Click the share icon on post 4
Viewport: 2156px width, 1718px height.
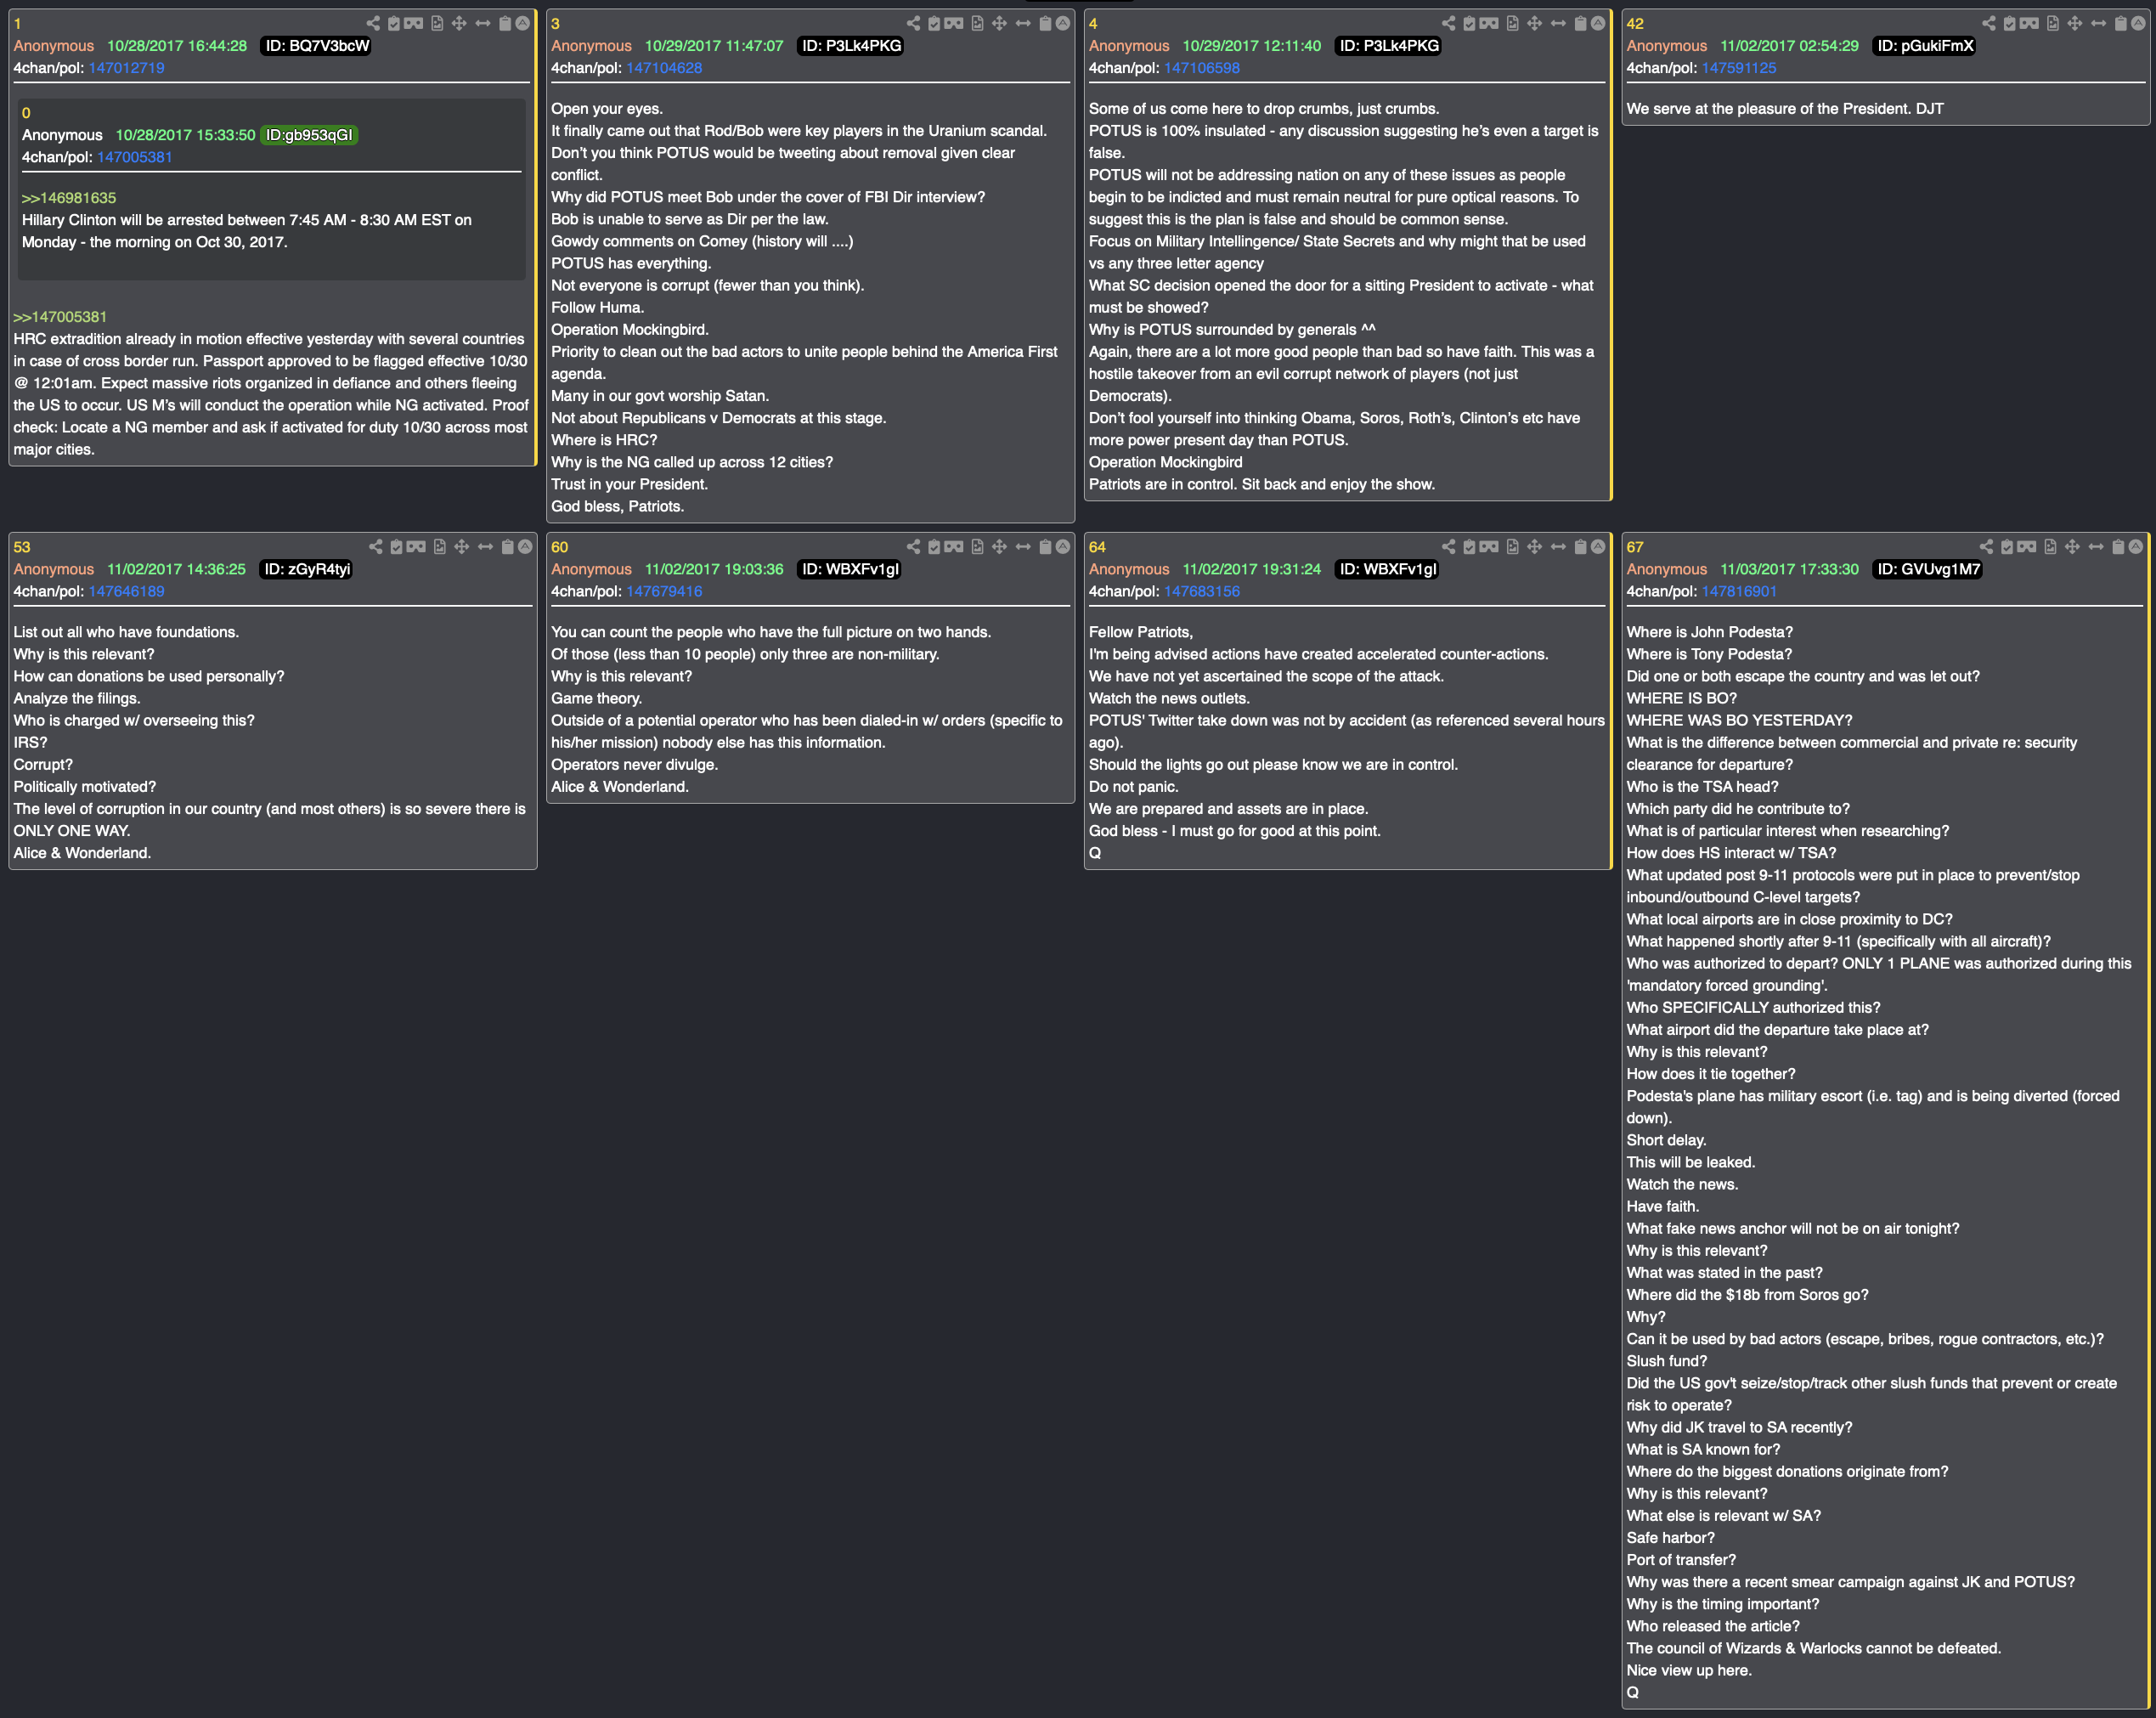1448,23
